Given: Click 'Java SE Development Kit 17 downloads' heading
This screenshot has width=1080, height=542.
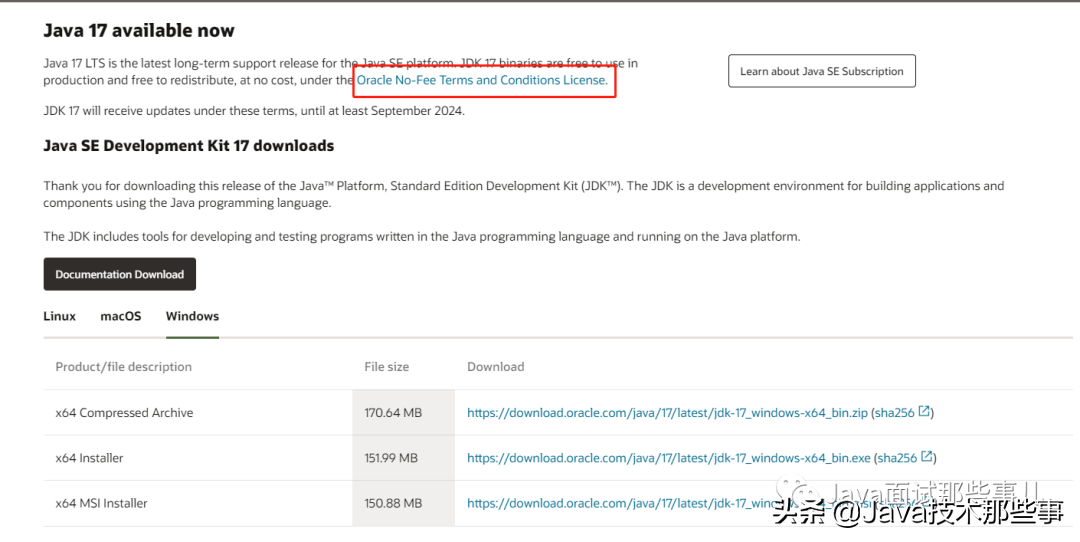Looking at the screenshot, I should click(x=189, y=145).
